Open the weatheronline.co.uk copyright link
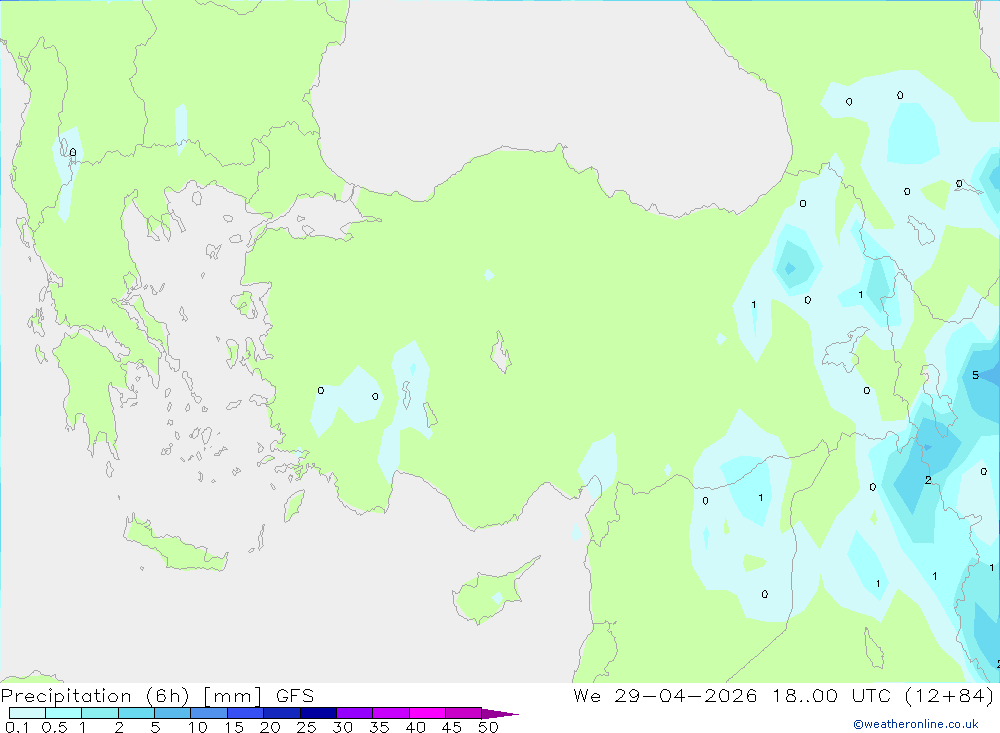 pos(916,724)
